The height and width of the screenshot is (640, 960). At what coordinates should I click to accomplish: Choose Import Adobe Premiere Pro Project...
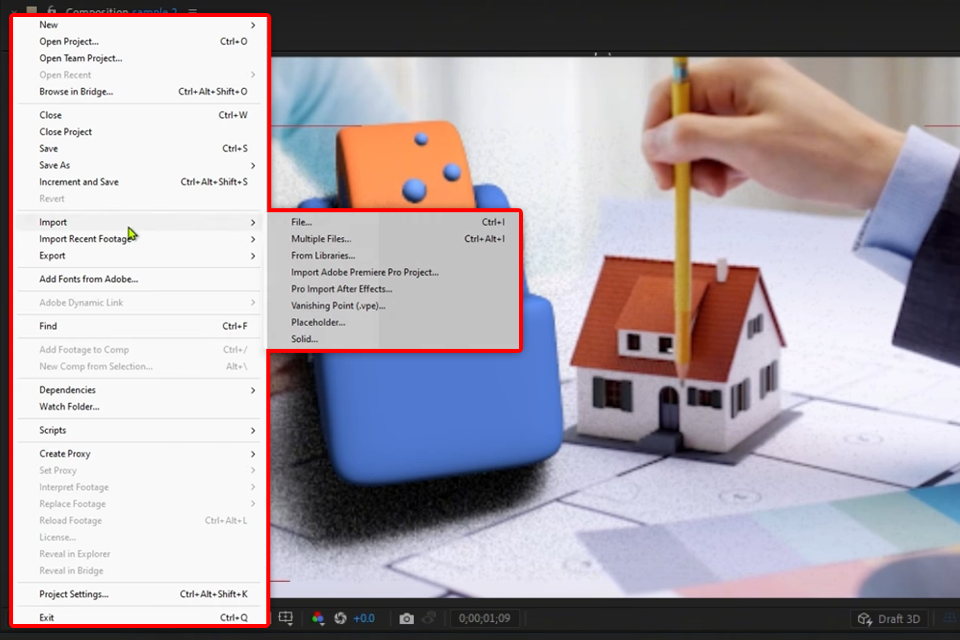395,273
